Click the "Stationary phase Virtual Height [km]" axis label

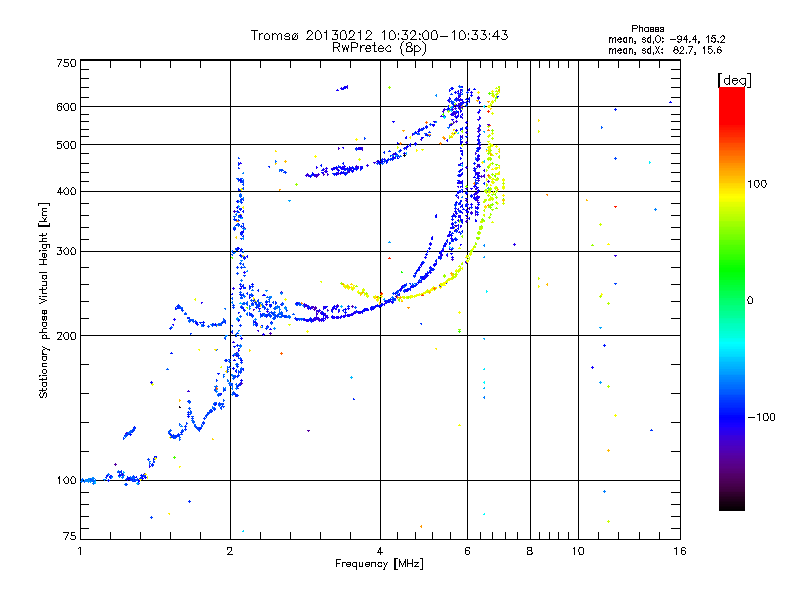point(44,301)
